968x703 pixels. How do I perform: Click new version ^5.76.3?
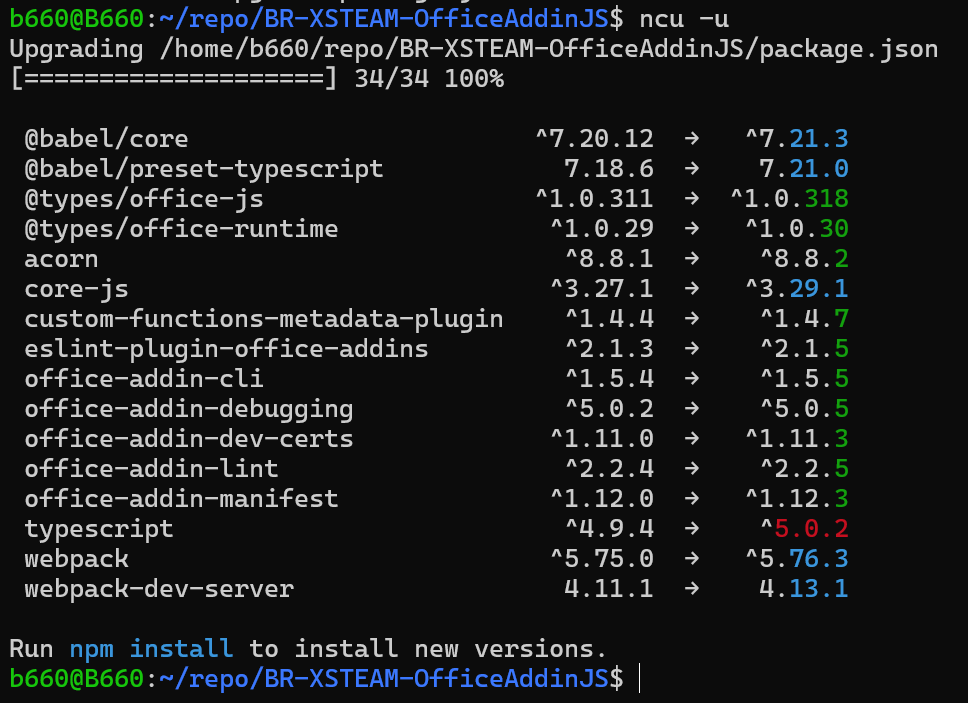(x=797, y=559)
